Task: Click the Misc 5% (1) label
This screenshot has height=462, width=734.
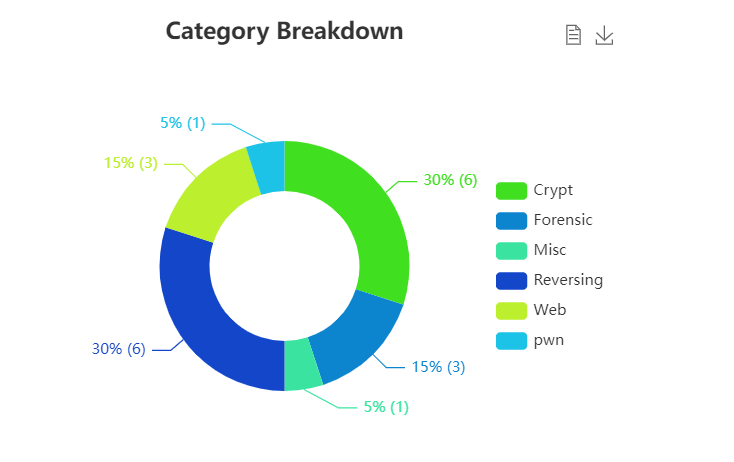Action: point(386,407)
